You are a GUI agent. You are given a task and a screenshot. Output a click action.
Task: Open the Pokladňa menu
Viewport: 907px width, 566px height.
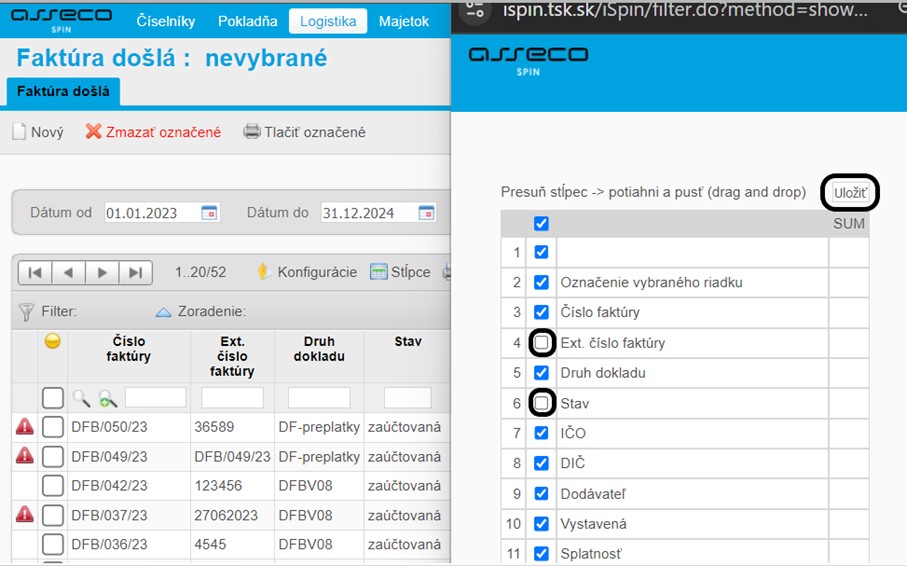point(246,21)
